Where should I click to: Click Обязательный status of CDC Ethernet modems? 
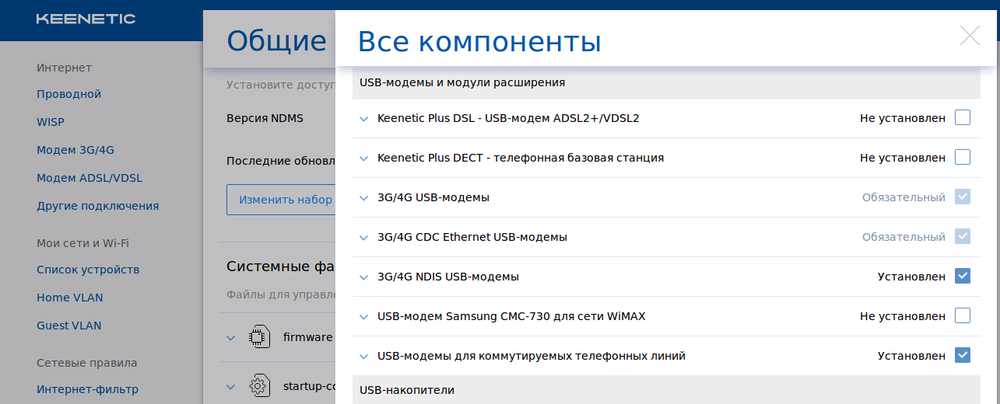tap(904, 237)
